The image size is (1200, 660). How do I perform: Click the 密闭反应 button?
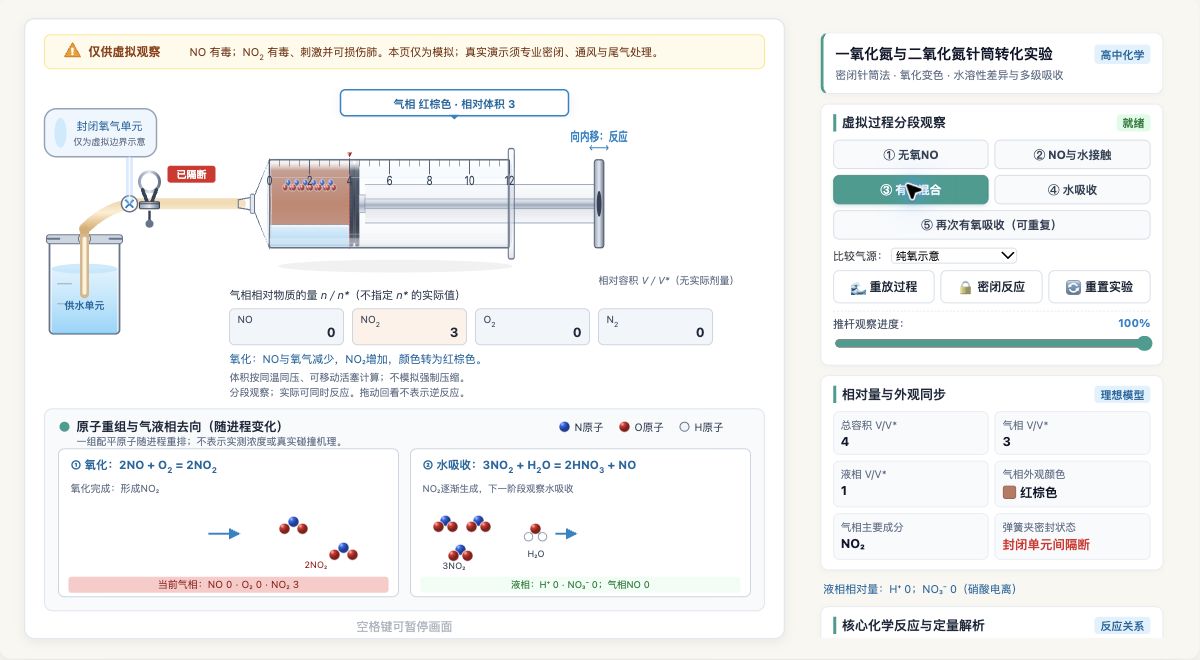(991, 287)
